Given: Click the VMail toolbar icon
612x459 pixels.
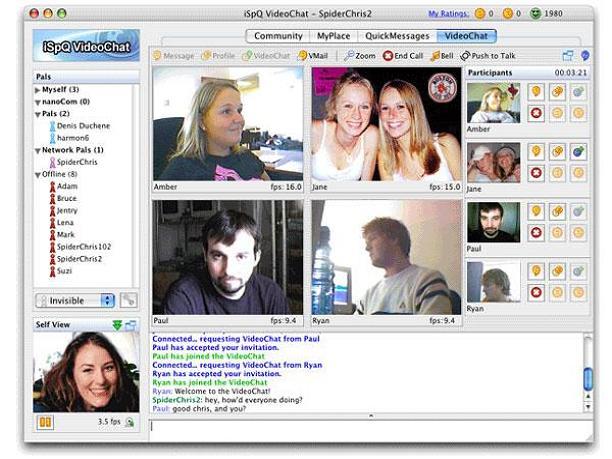Looking at the screenshot, I should pos(313,56).
